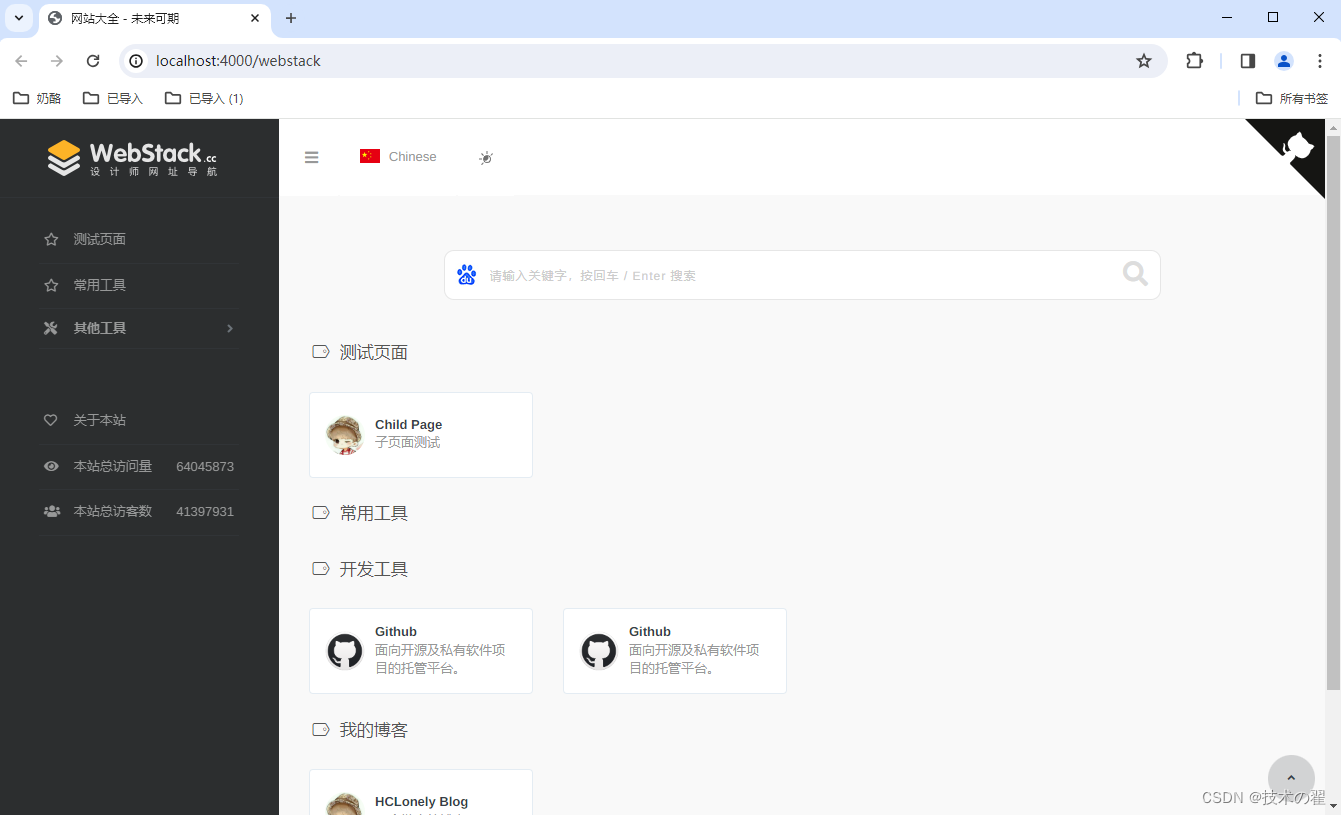Click the Baidu search engine icon

[x=466, y=274]
